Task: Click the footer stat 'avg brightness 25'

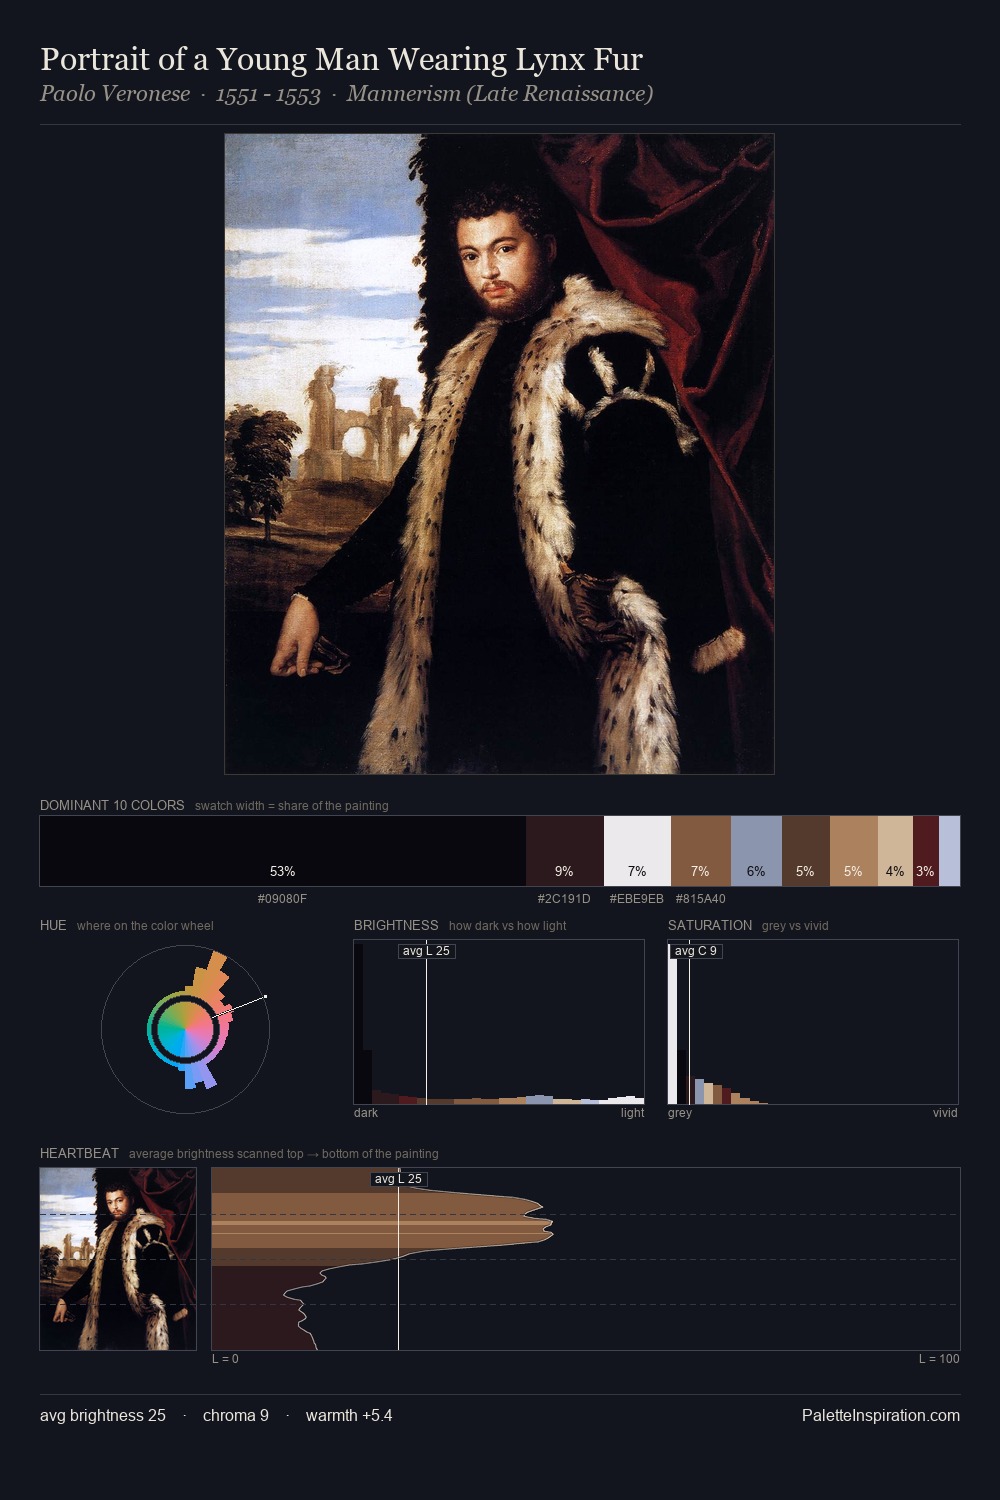Action: coord(103,1416)
